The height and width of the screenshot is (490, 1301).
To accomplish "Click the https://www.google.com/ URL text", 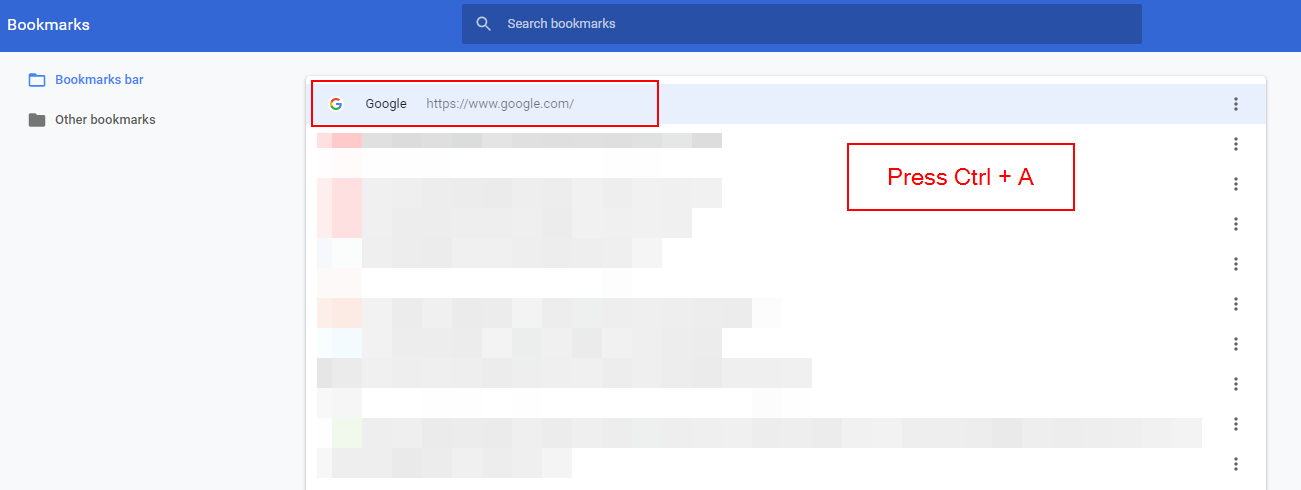I will pyautogui.click(x=500, y=104).
